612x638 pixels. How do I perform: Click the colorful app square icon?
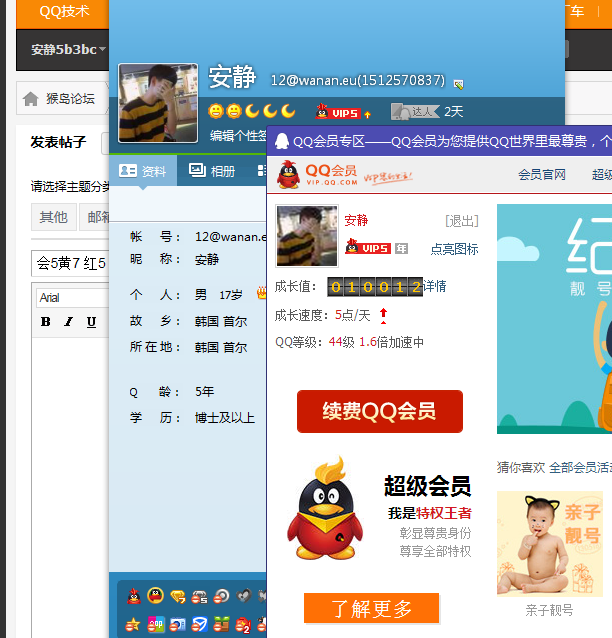[156, 625]
